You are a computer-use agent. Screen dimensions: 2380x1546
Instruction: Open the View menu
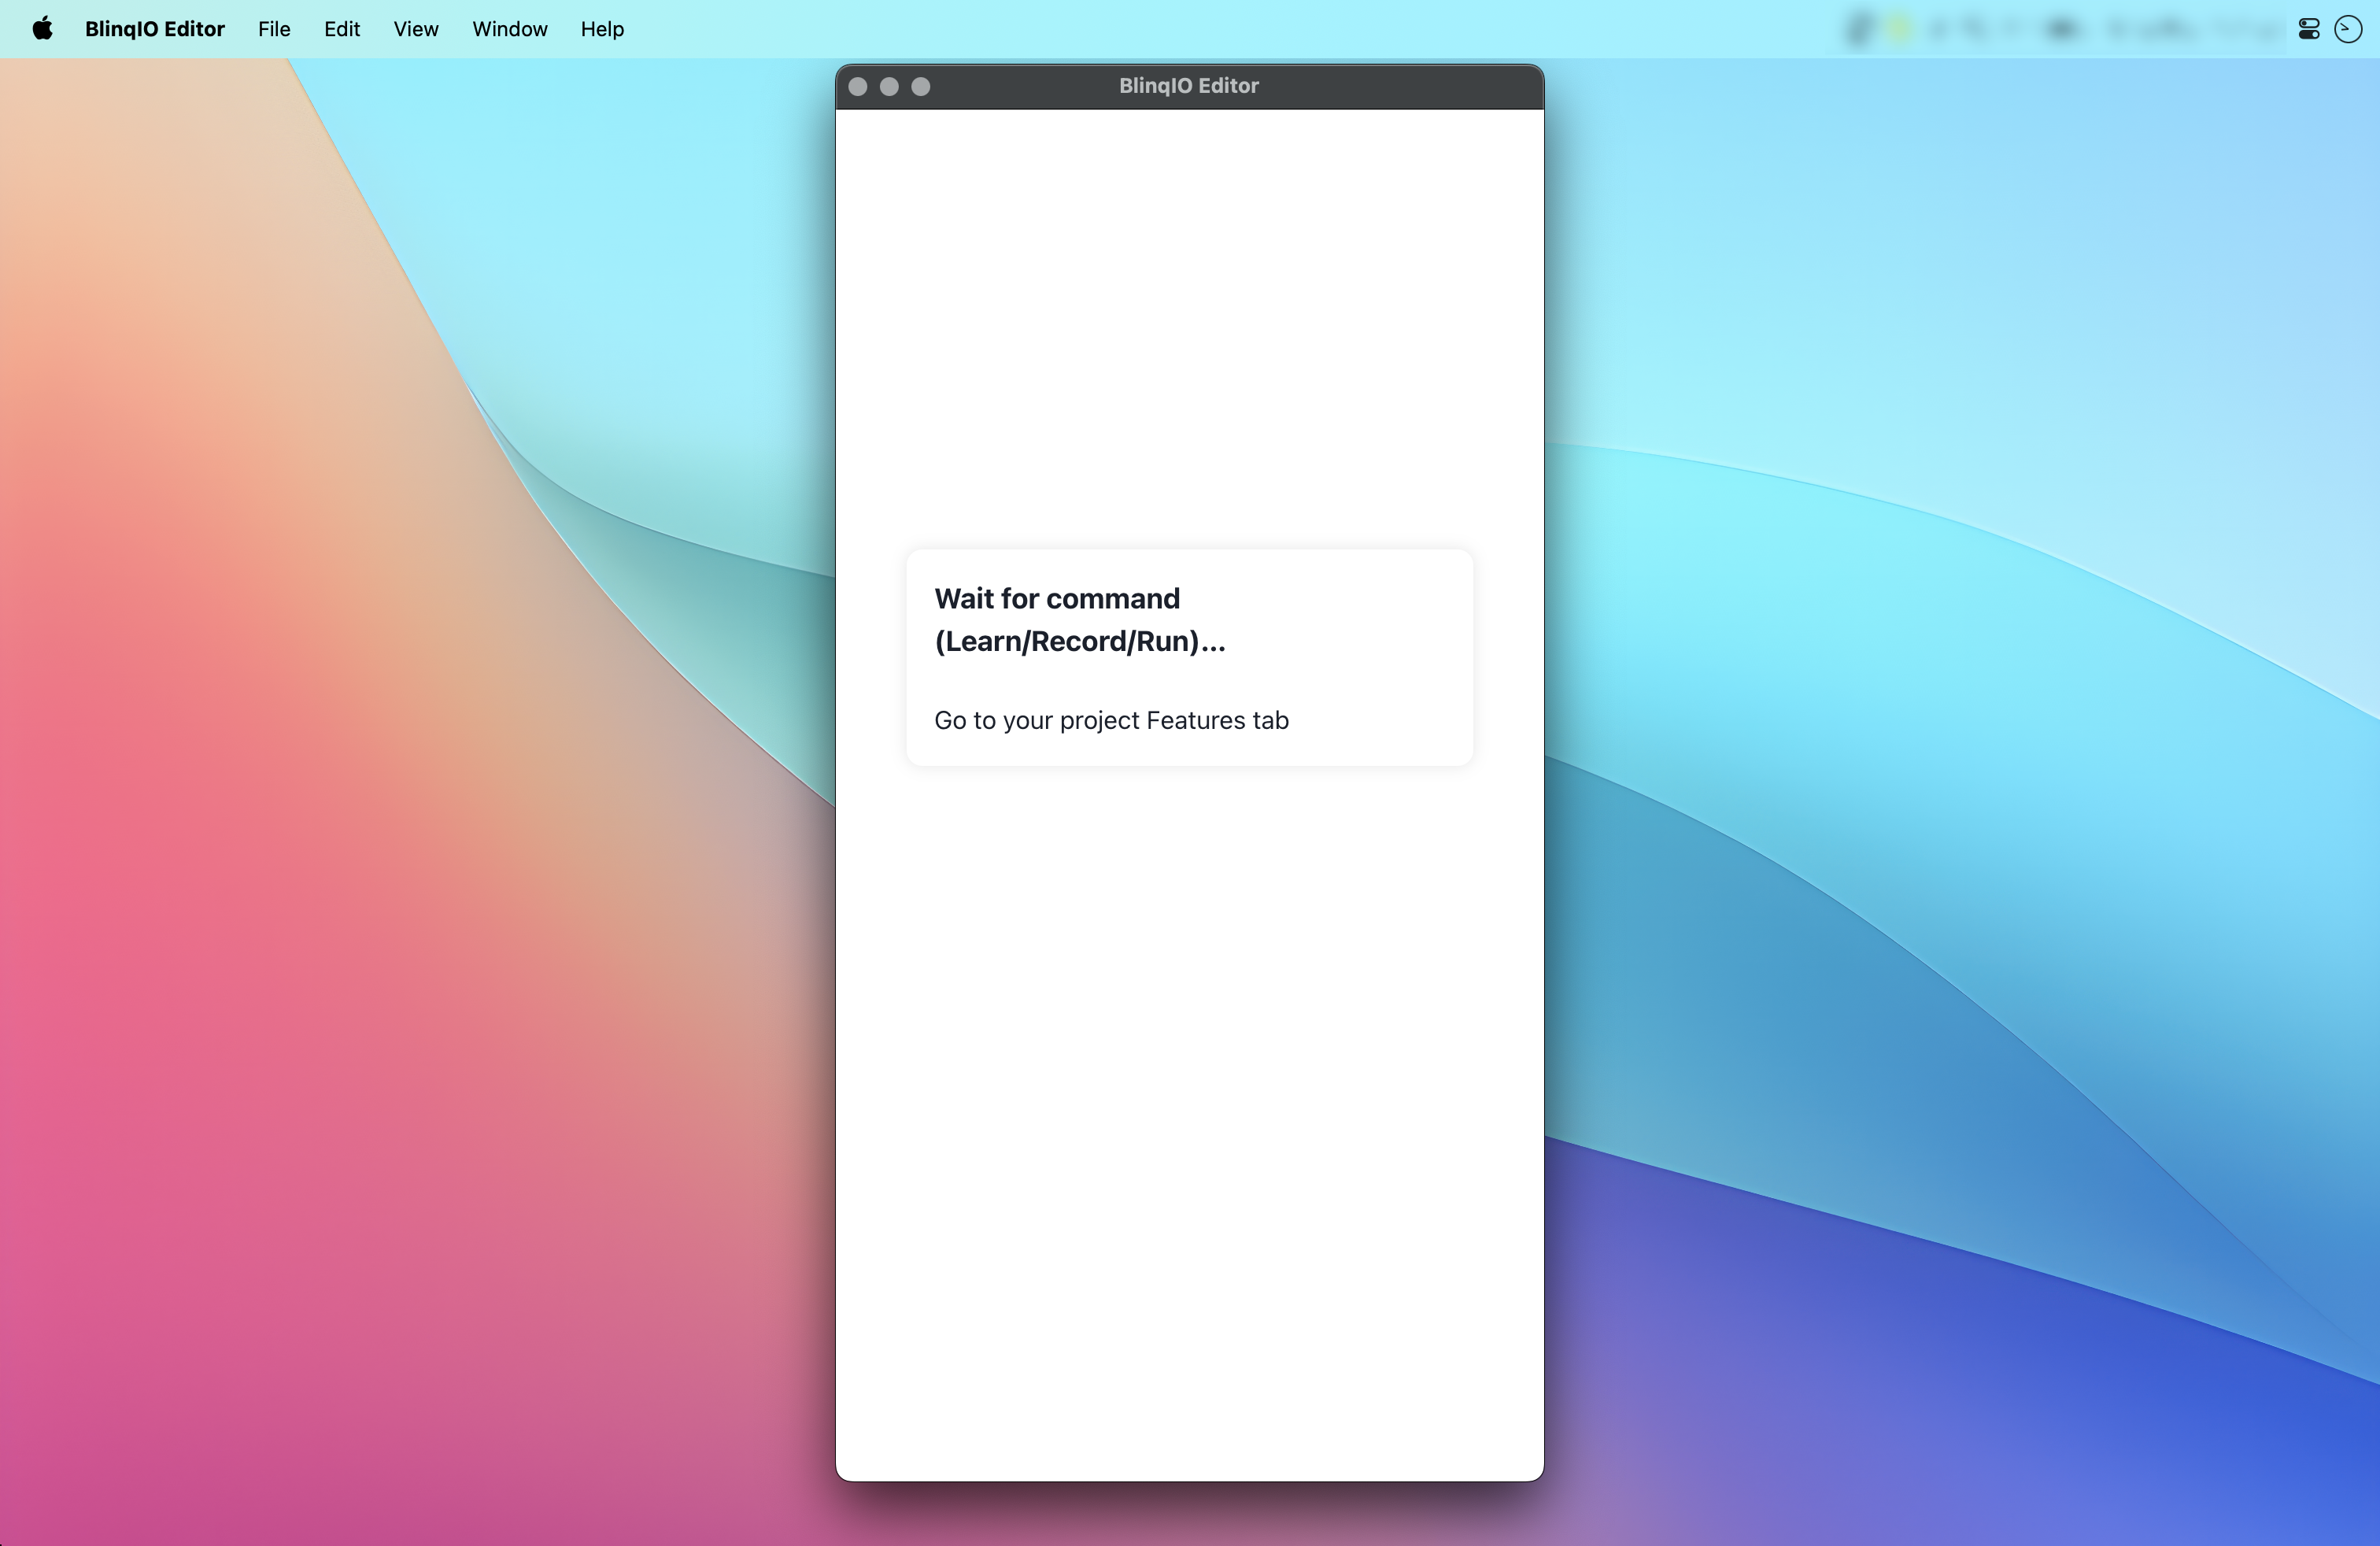click(416, 29)
